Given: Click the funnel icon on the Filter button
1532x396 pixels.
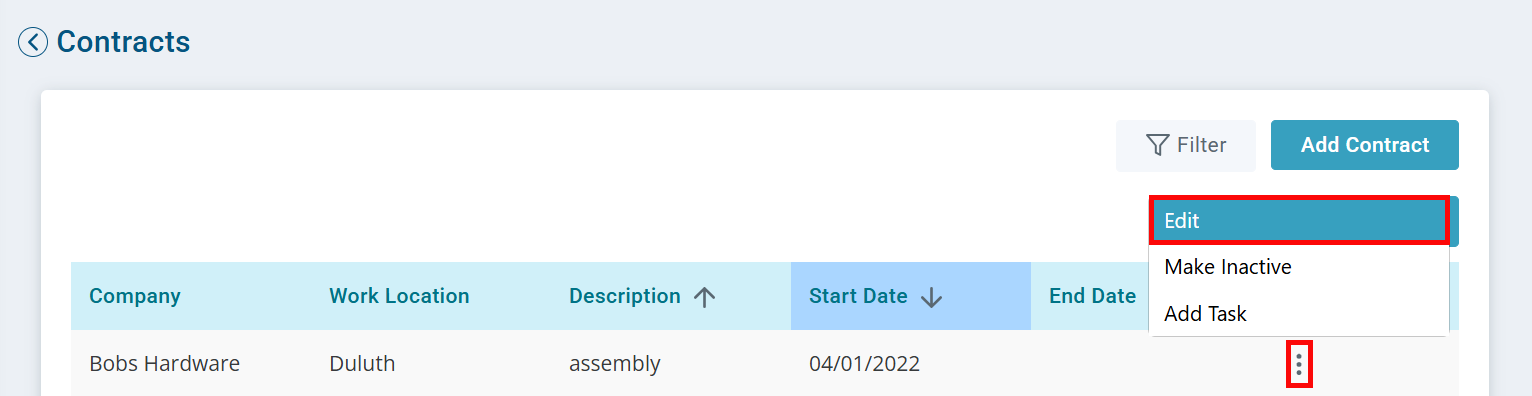Looking at the screenshot, I should [1158, 145].
